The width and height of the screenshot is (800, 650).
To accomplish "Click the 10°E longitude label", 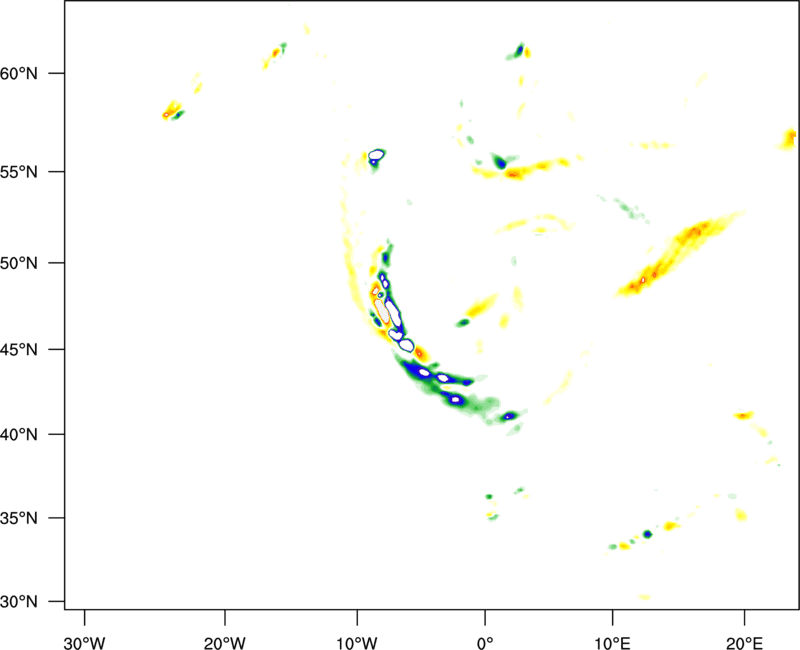I will [x=612, y=643].
